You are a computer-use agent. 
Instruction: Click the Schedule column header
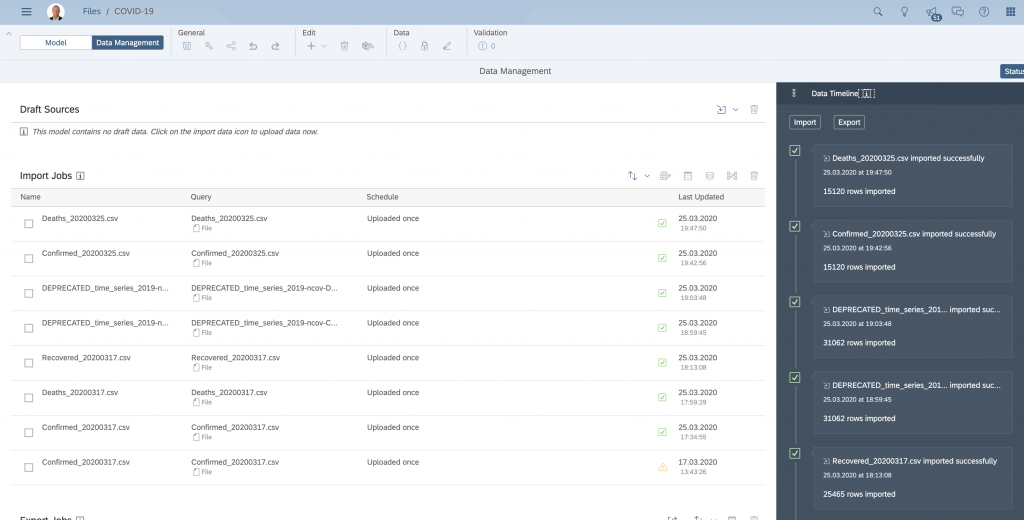click(382, 197)
